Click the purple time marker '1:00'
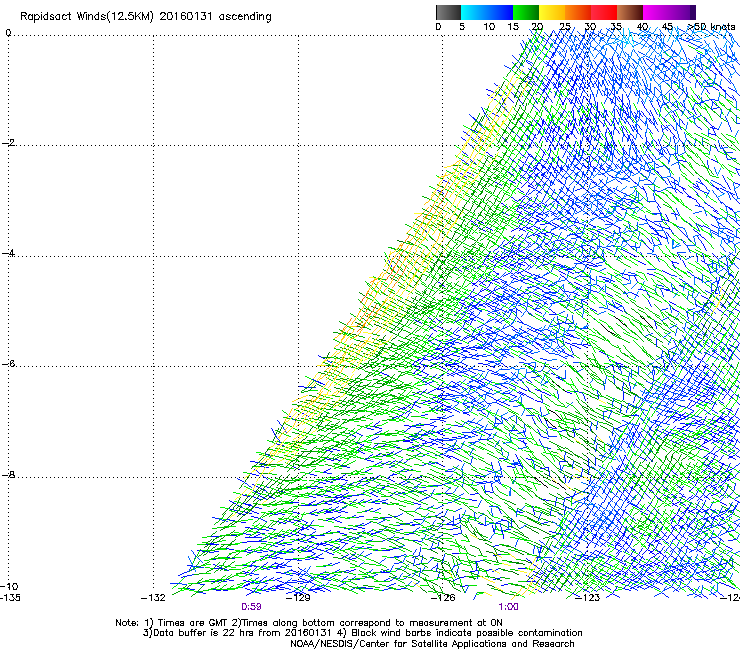This screenshot has height=650, width=740. click(508, 607)
